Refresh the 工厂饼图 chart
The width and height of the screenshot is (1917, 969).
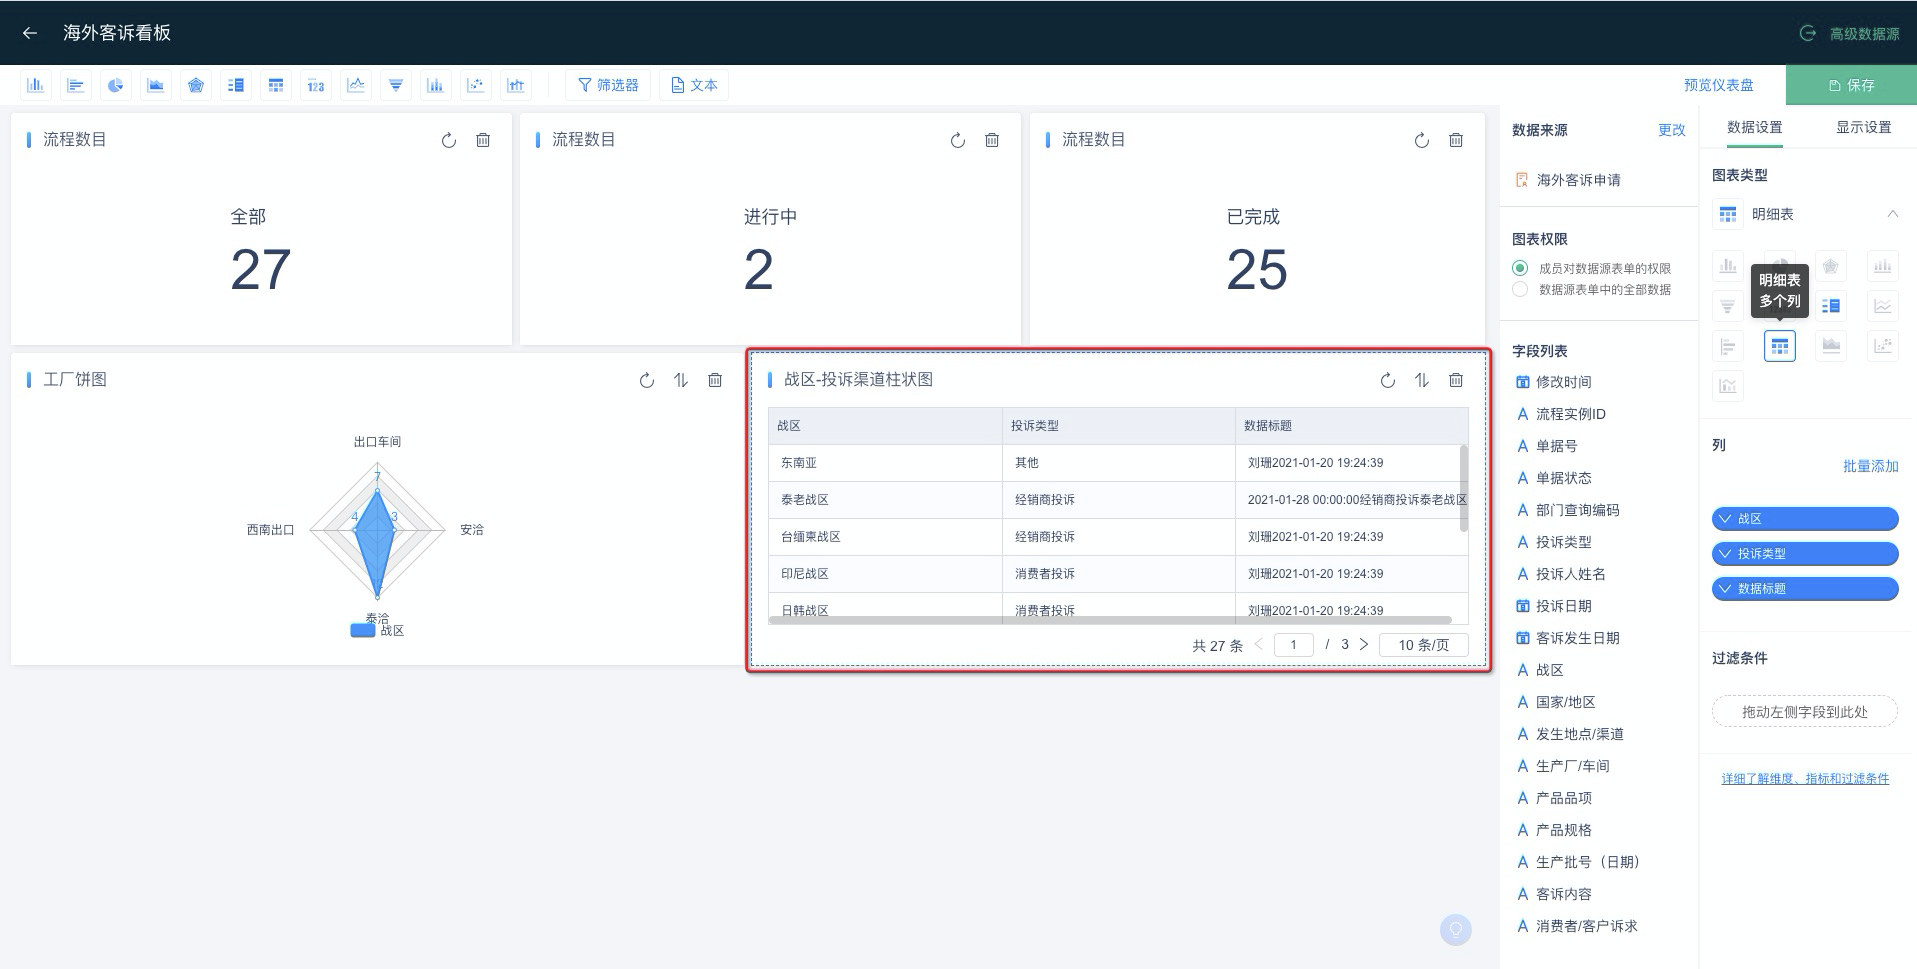pyautogui.click(x=647, y=380)
